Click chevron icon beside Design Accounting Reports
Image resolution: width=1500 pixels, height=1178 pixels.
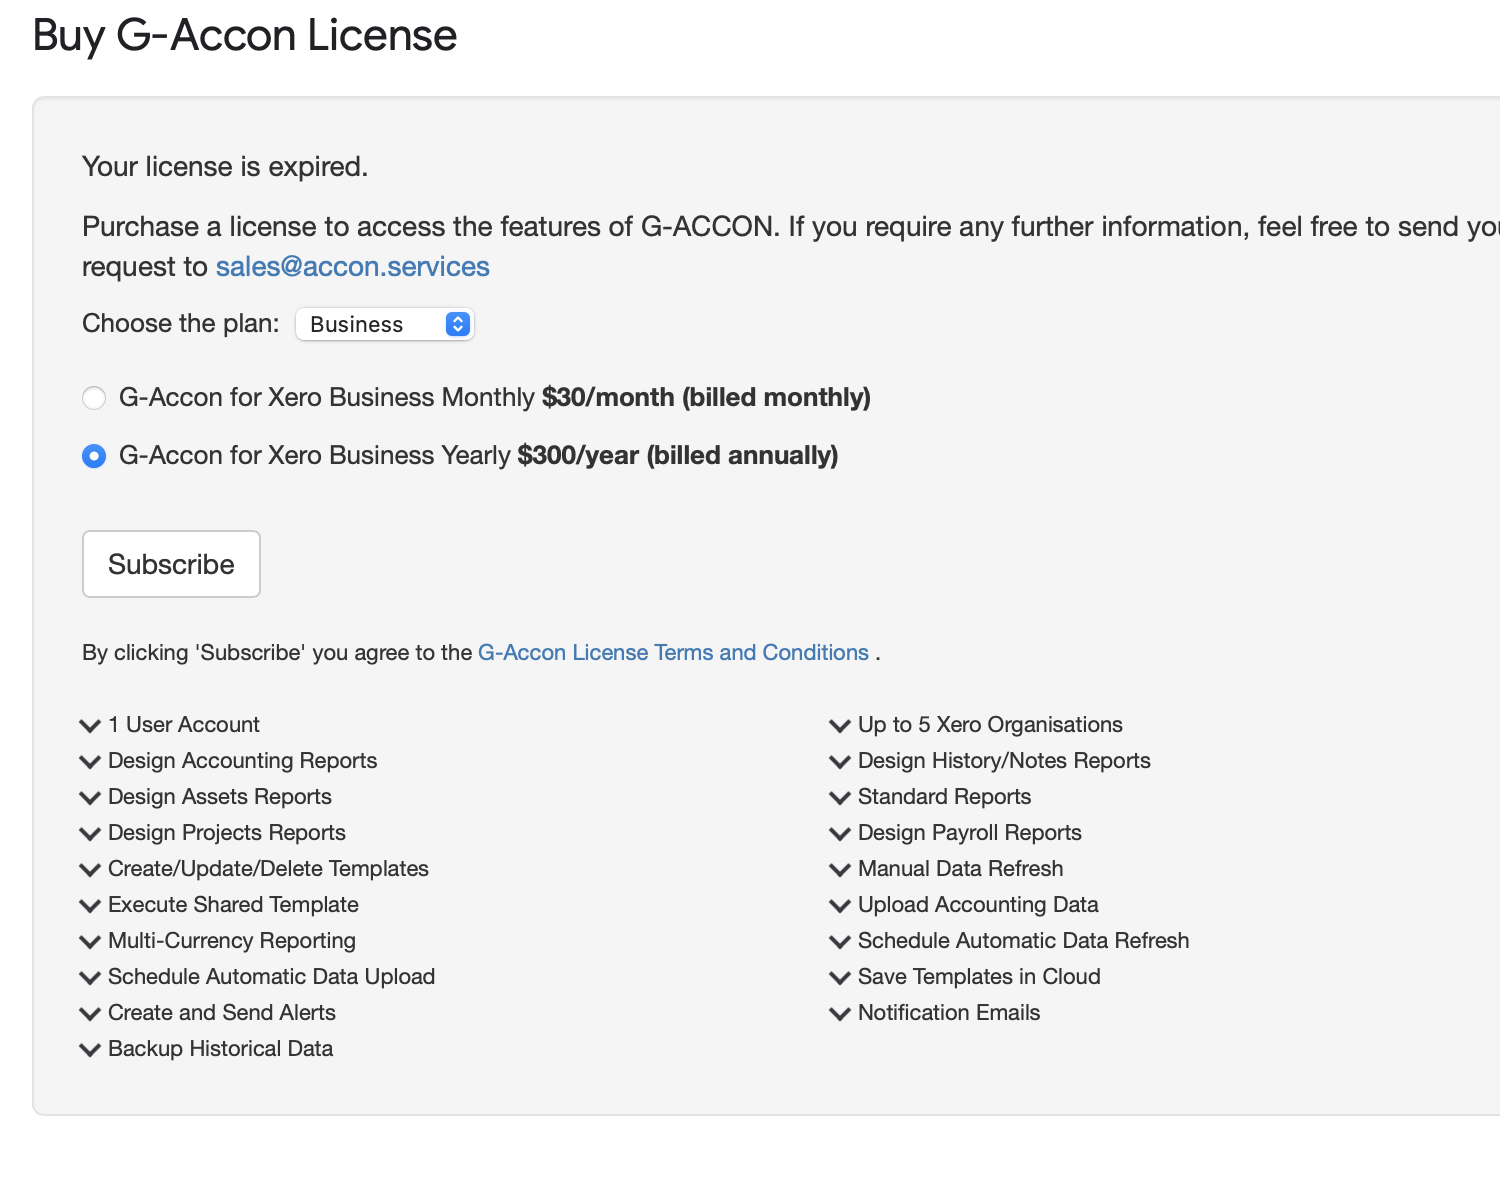click(90, 761)
